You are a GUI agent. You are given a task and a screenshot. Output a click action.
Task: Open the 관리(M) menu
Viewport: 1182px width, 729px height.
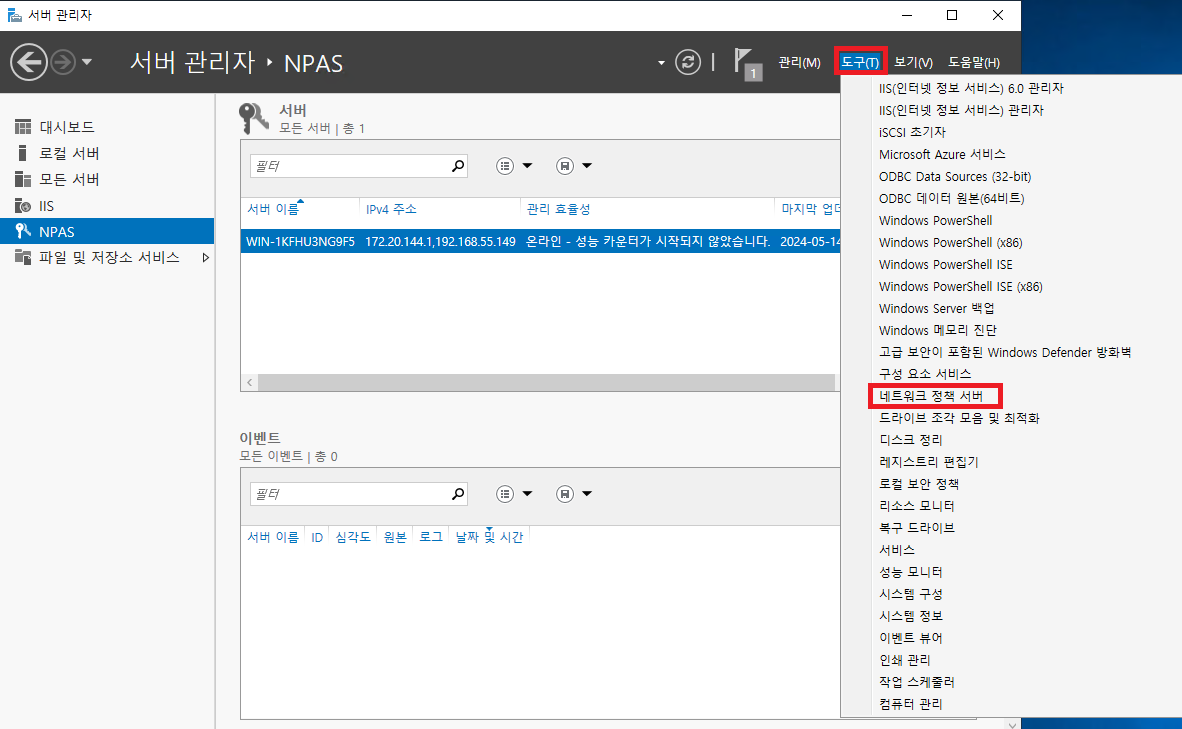(x=799, y=63)
